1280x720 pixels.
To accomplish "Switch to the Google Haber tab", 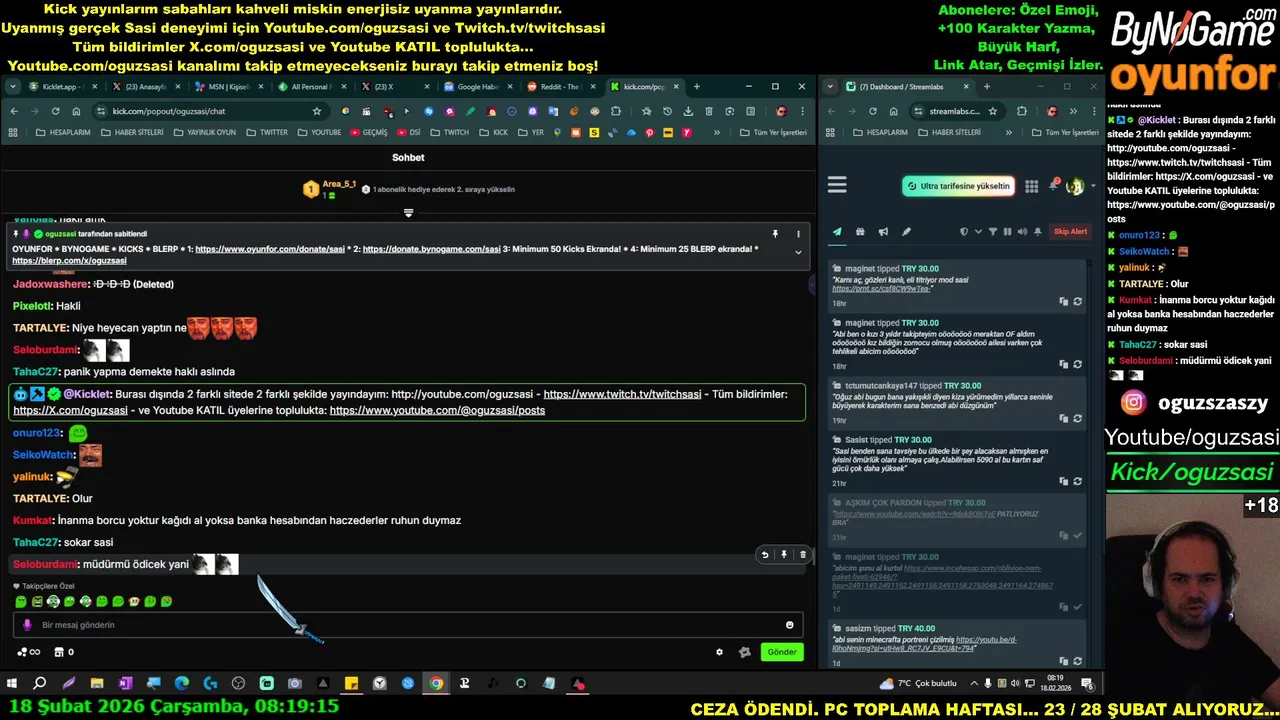I will [x=476, y=87].
